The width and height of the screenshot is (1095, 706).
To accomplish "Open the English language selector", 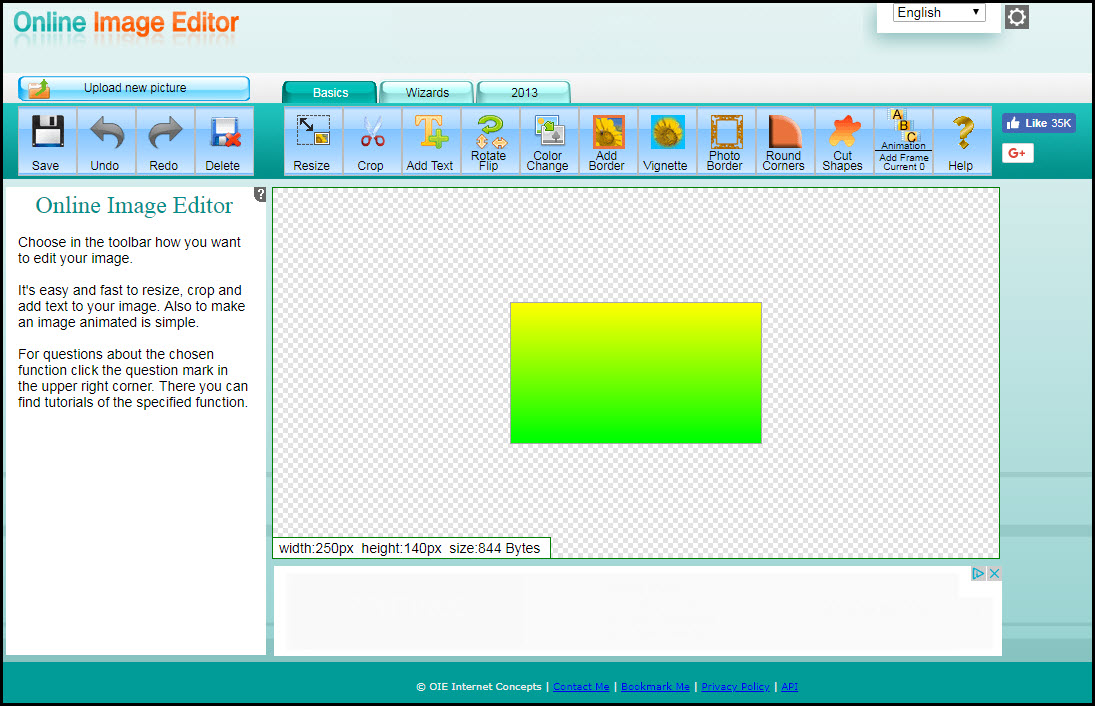I will 937,12.
